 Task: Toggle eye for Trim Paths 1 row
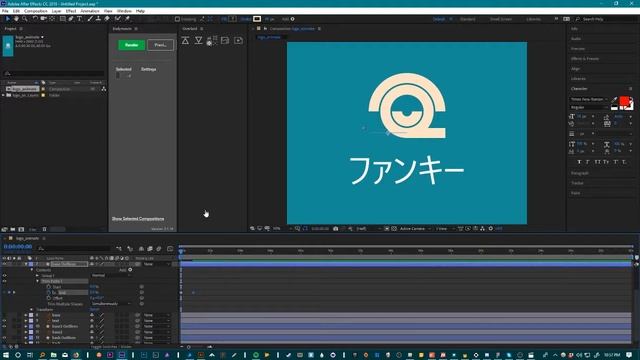4,281
